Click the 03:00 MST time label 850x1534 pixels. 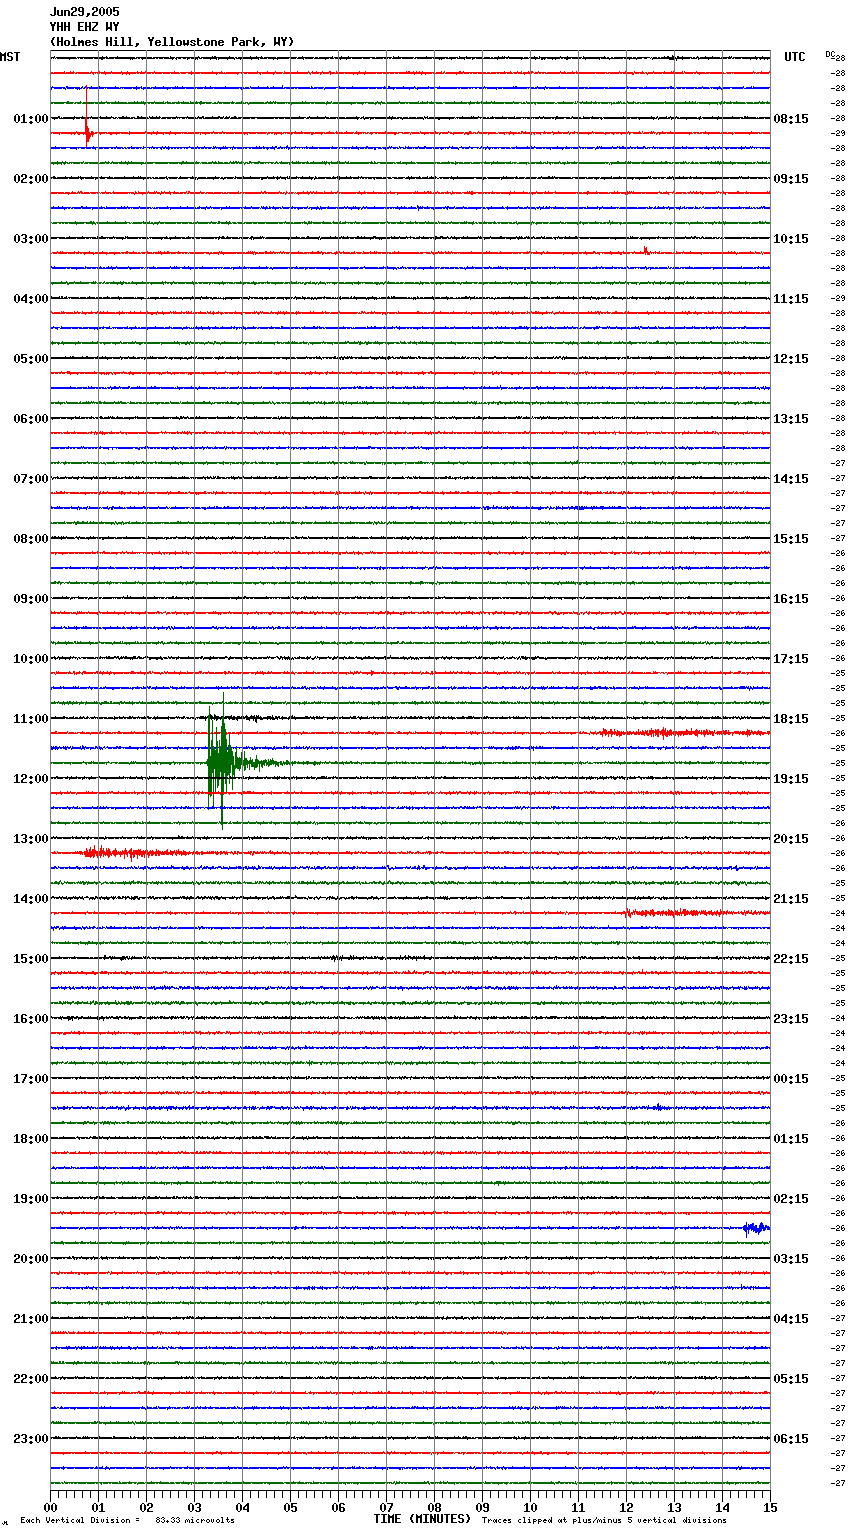tap(31, 239)
